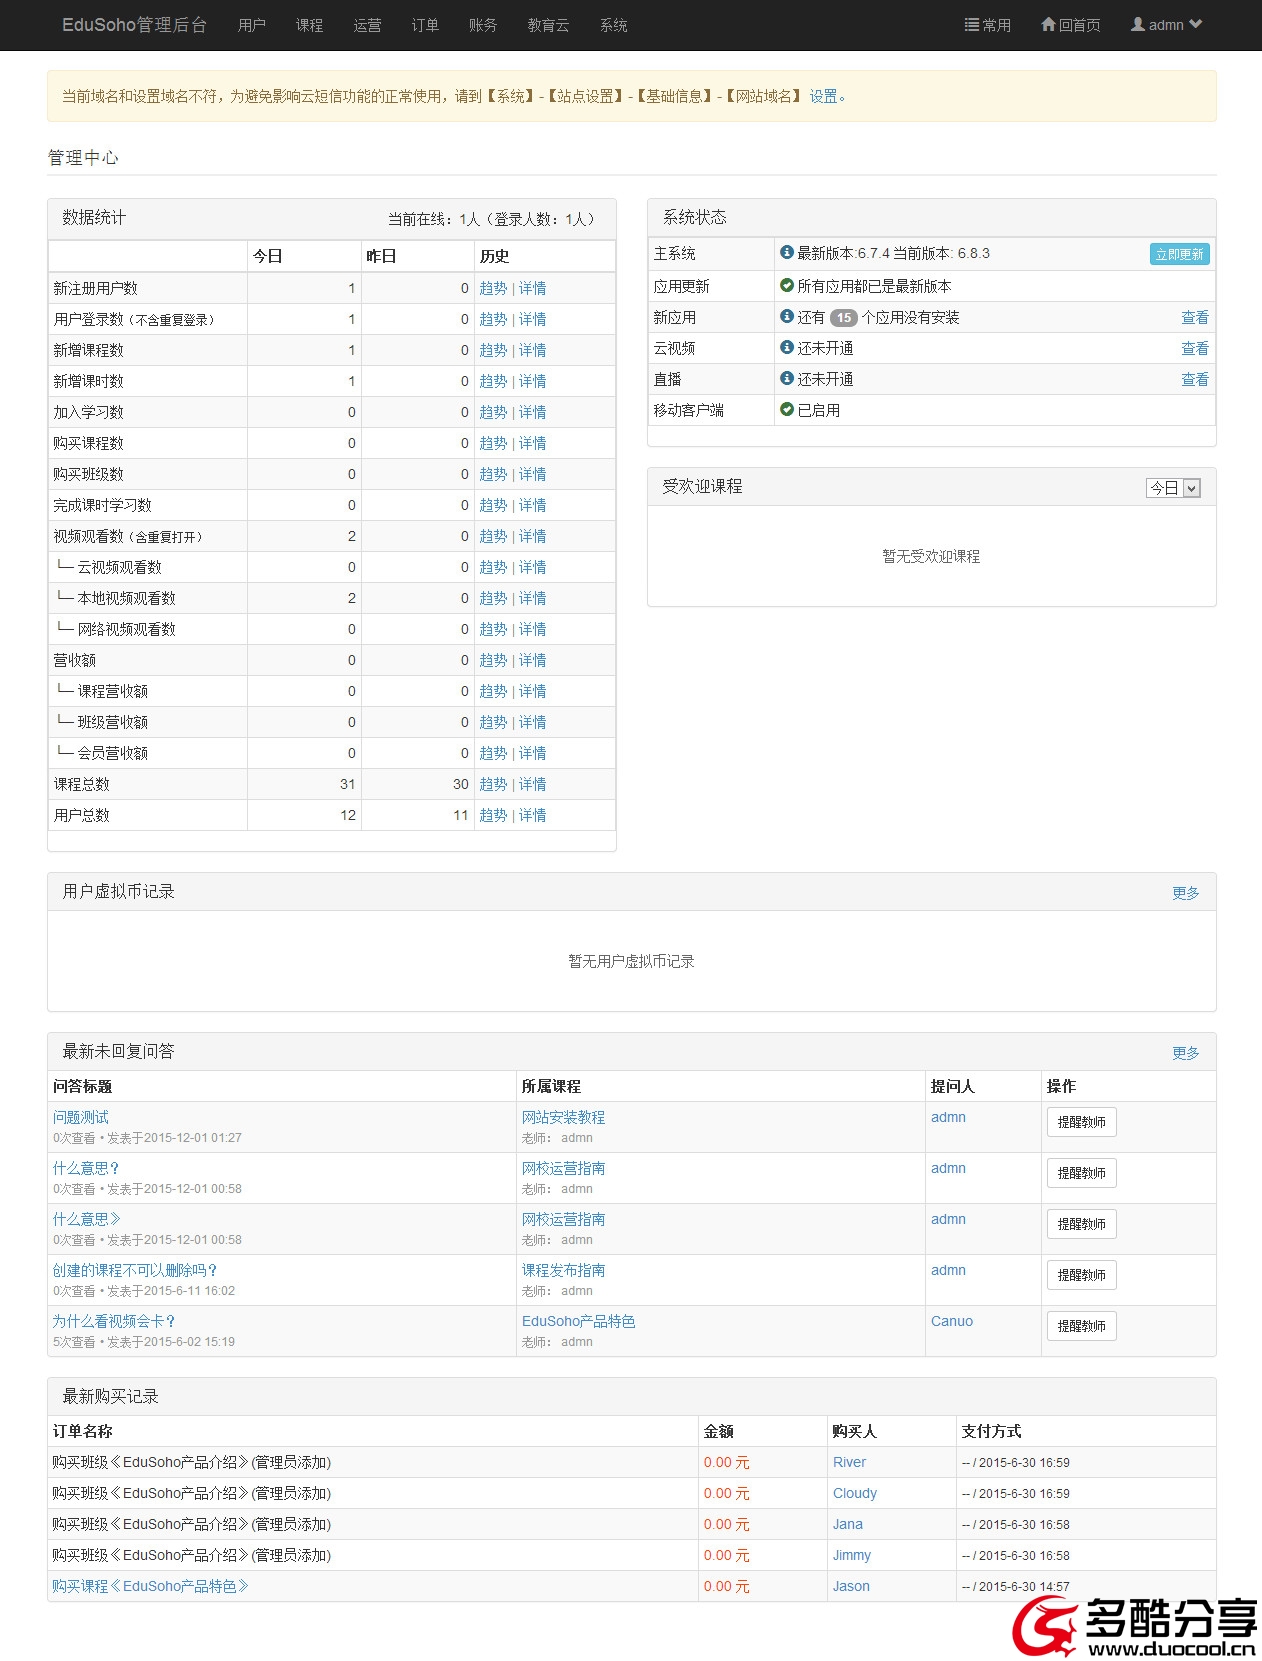Open 详情 for 用户总数
The height and width of the screenshot is (1661, 1262).
[x=533, y=815]
